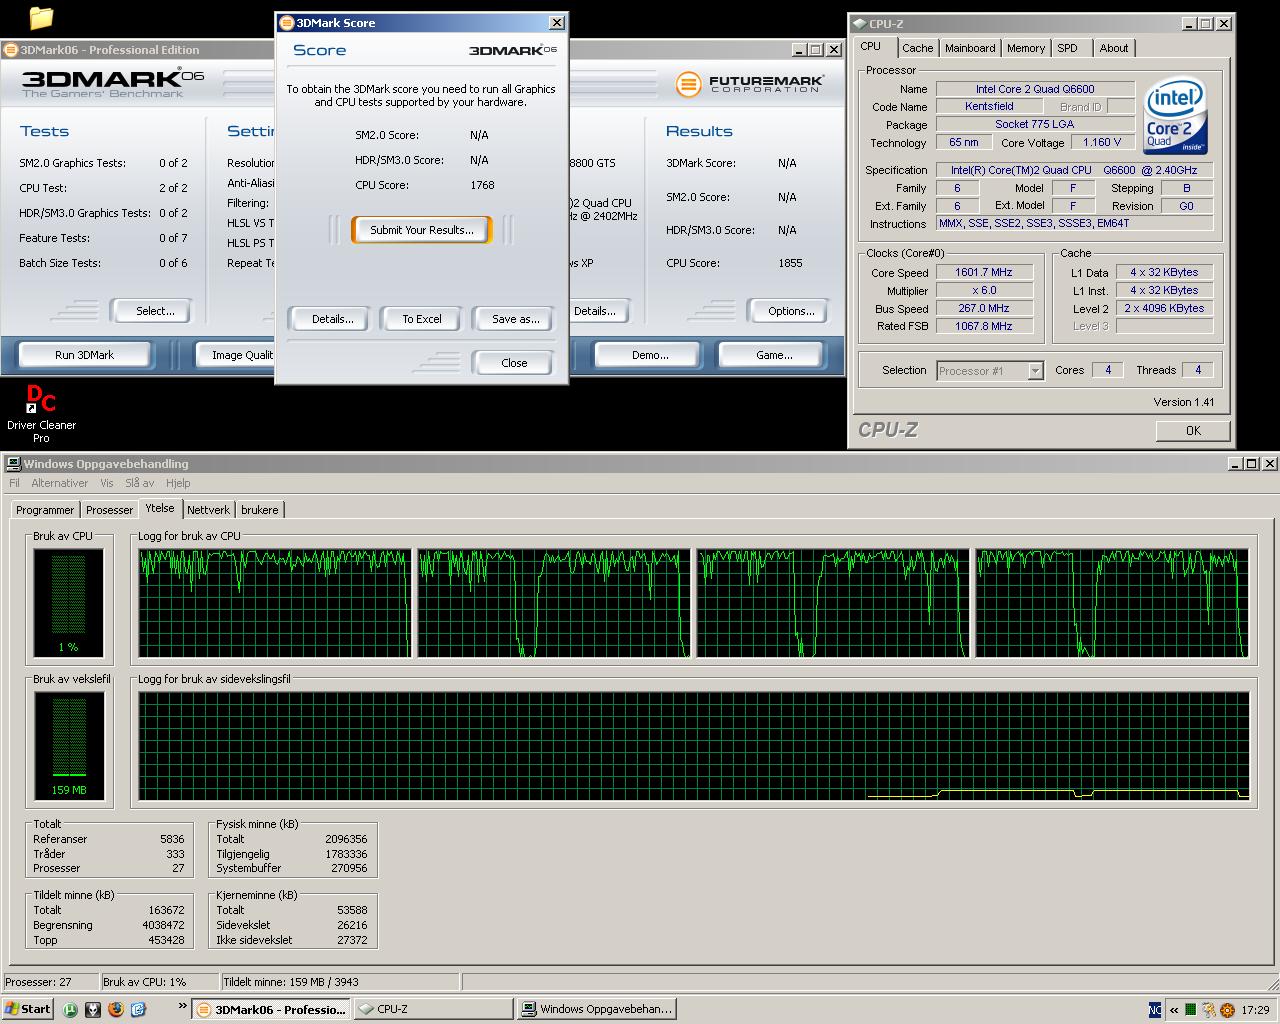Click the To Excel button

tap(421, 319)
